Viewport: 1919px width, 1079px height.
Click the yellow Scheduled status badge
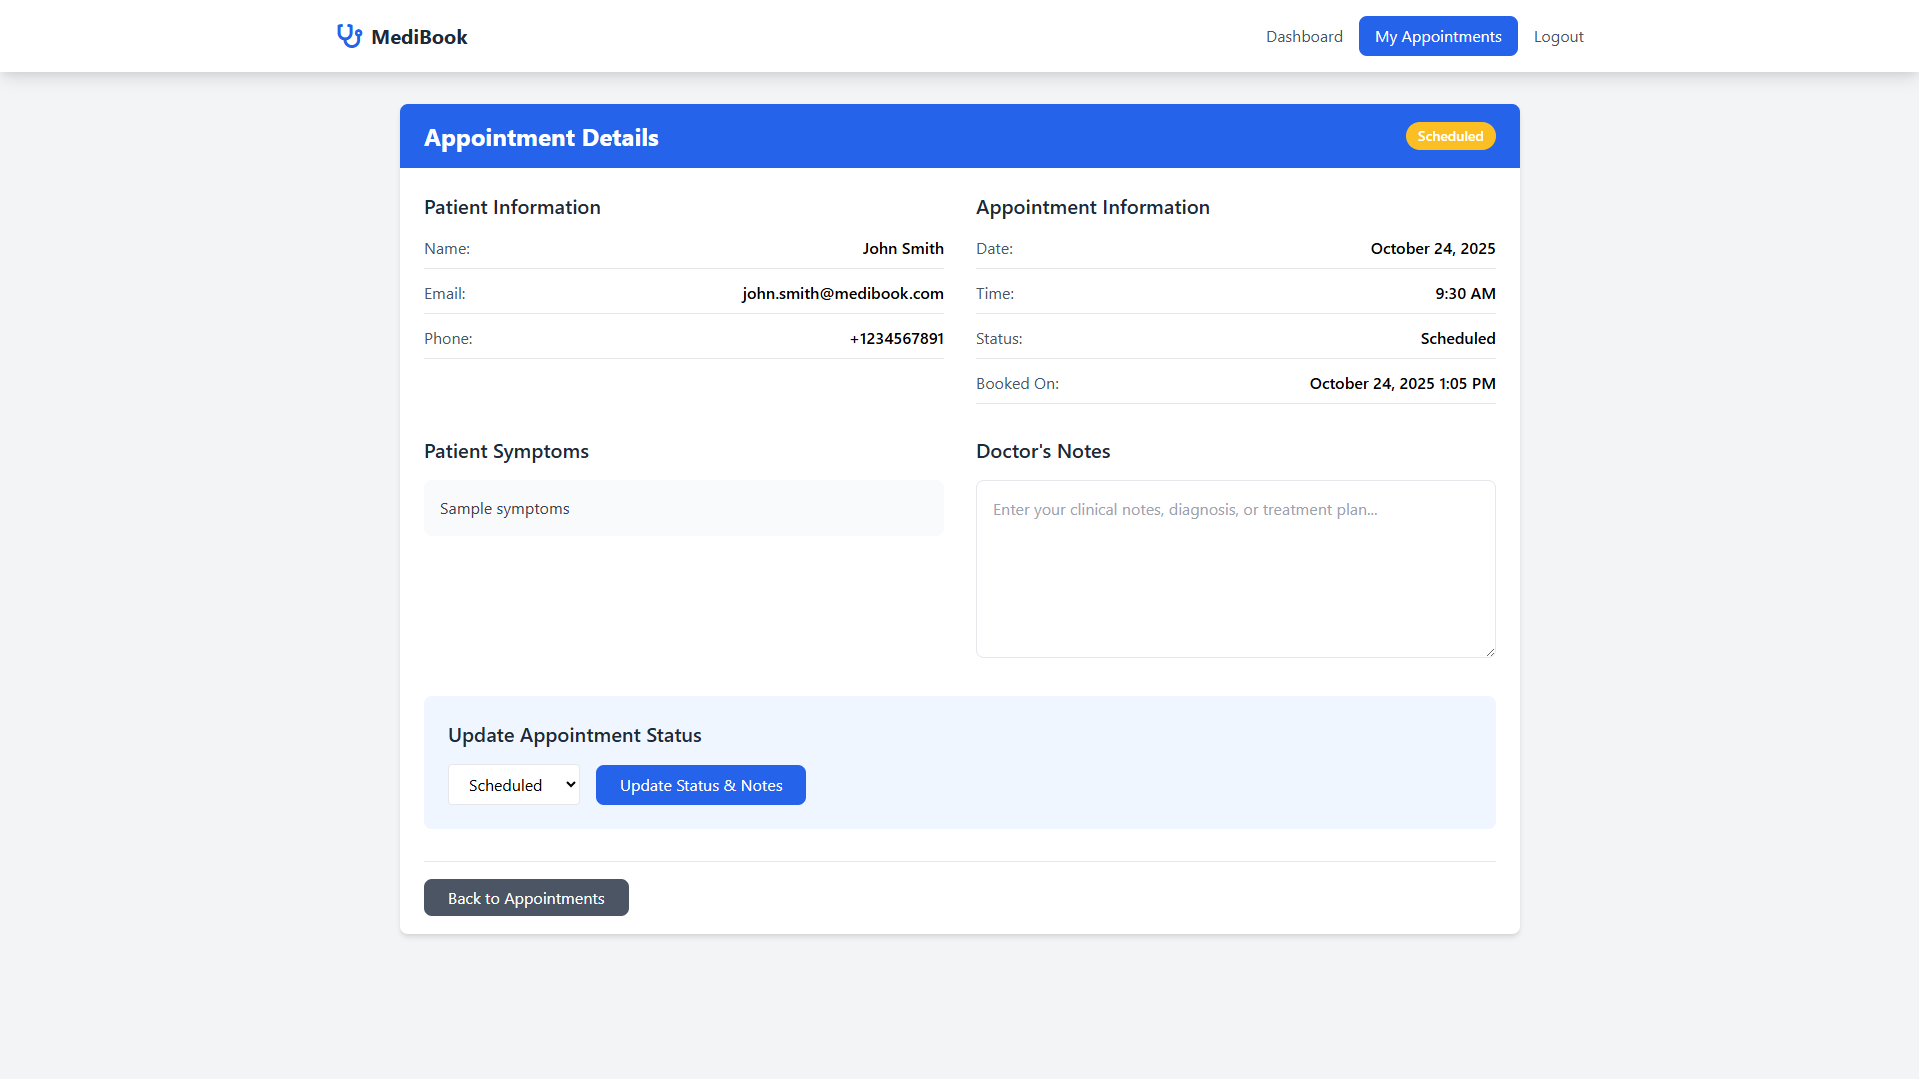point(1450,136)
